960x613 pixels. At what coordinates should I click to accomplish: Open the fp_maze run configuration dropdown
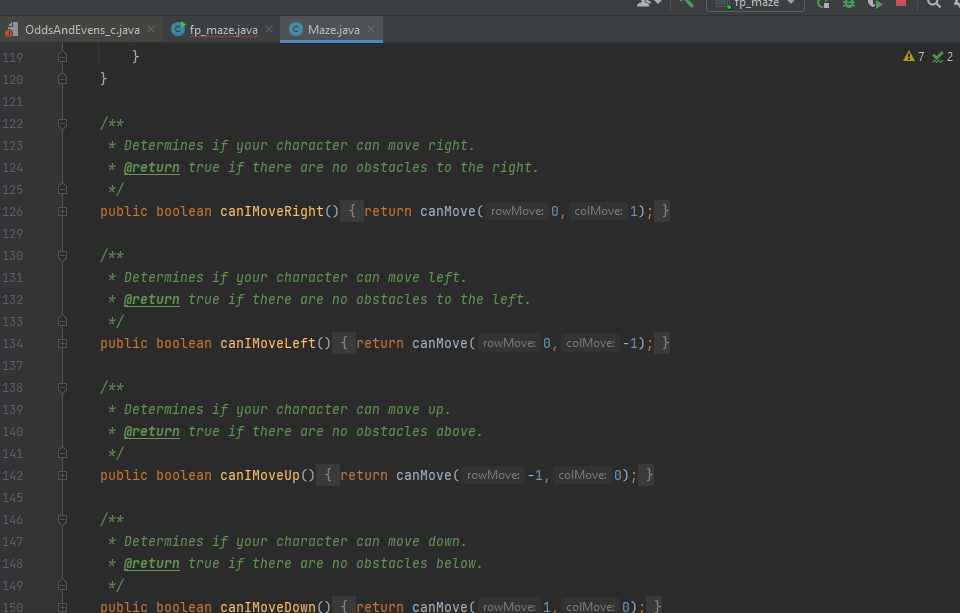pyautogui.click(x=755, y=4)
